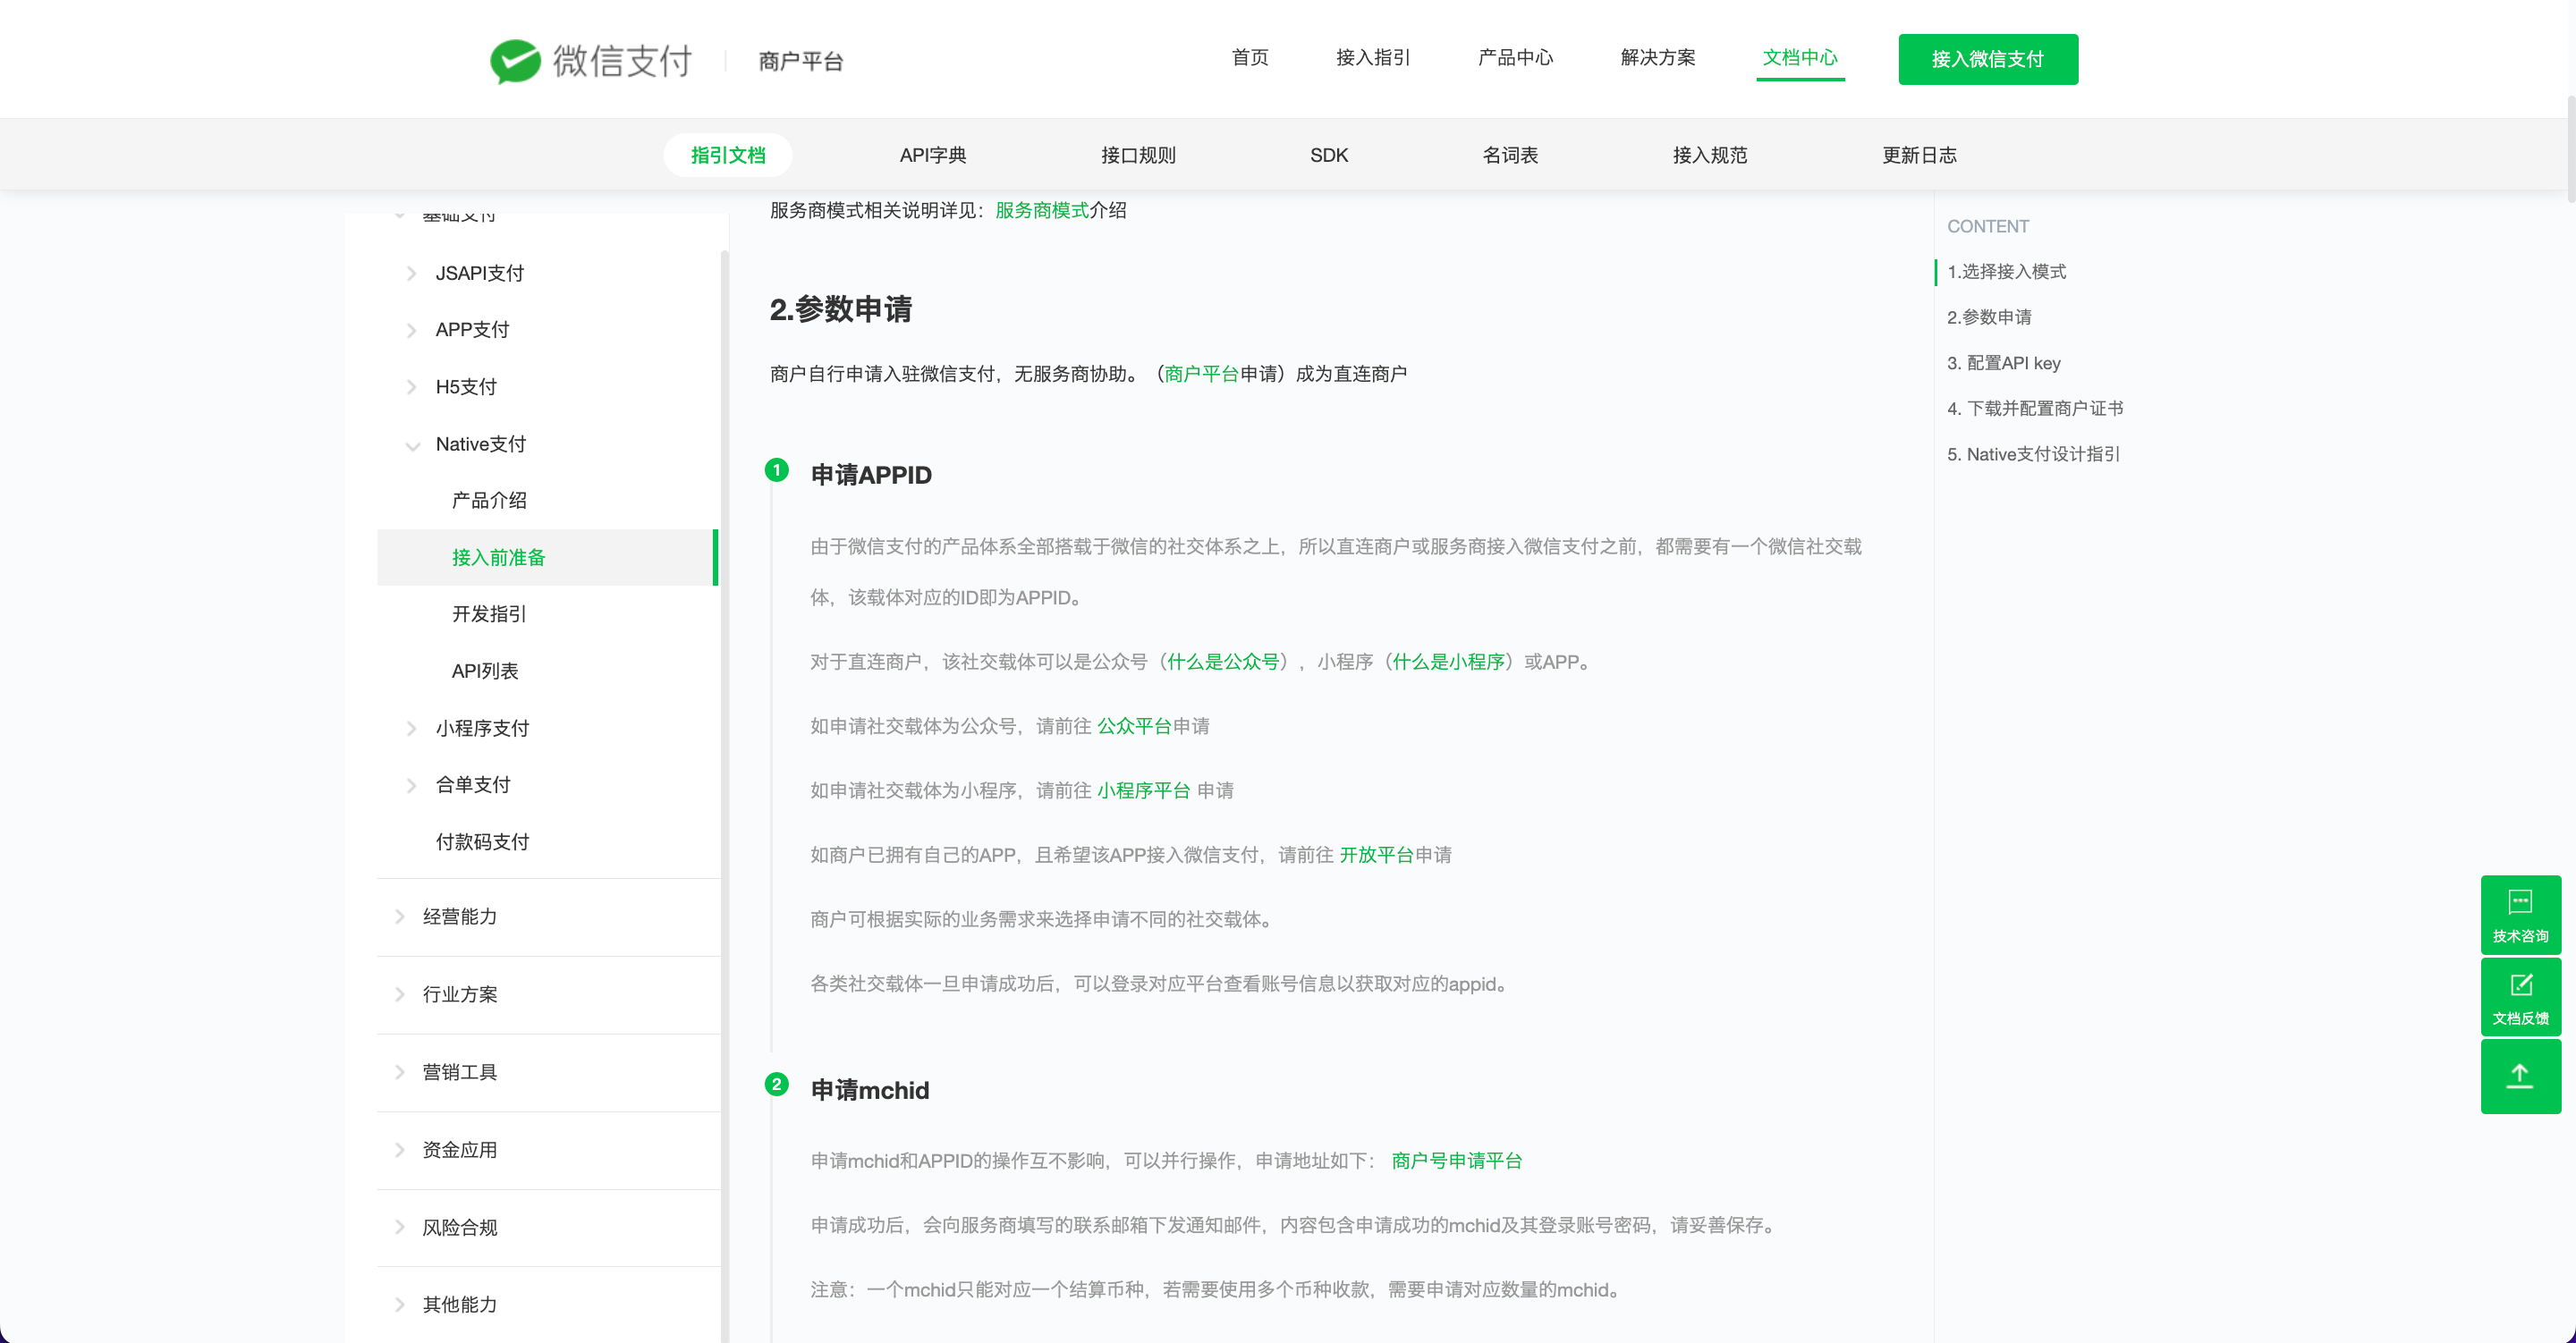Click step 1 numbered circle beside 申请APPID
This screenshot has width=2576, height=1343.
[776, 470]
